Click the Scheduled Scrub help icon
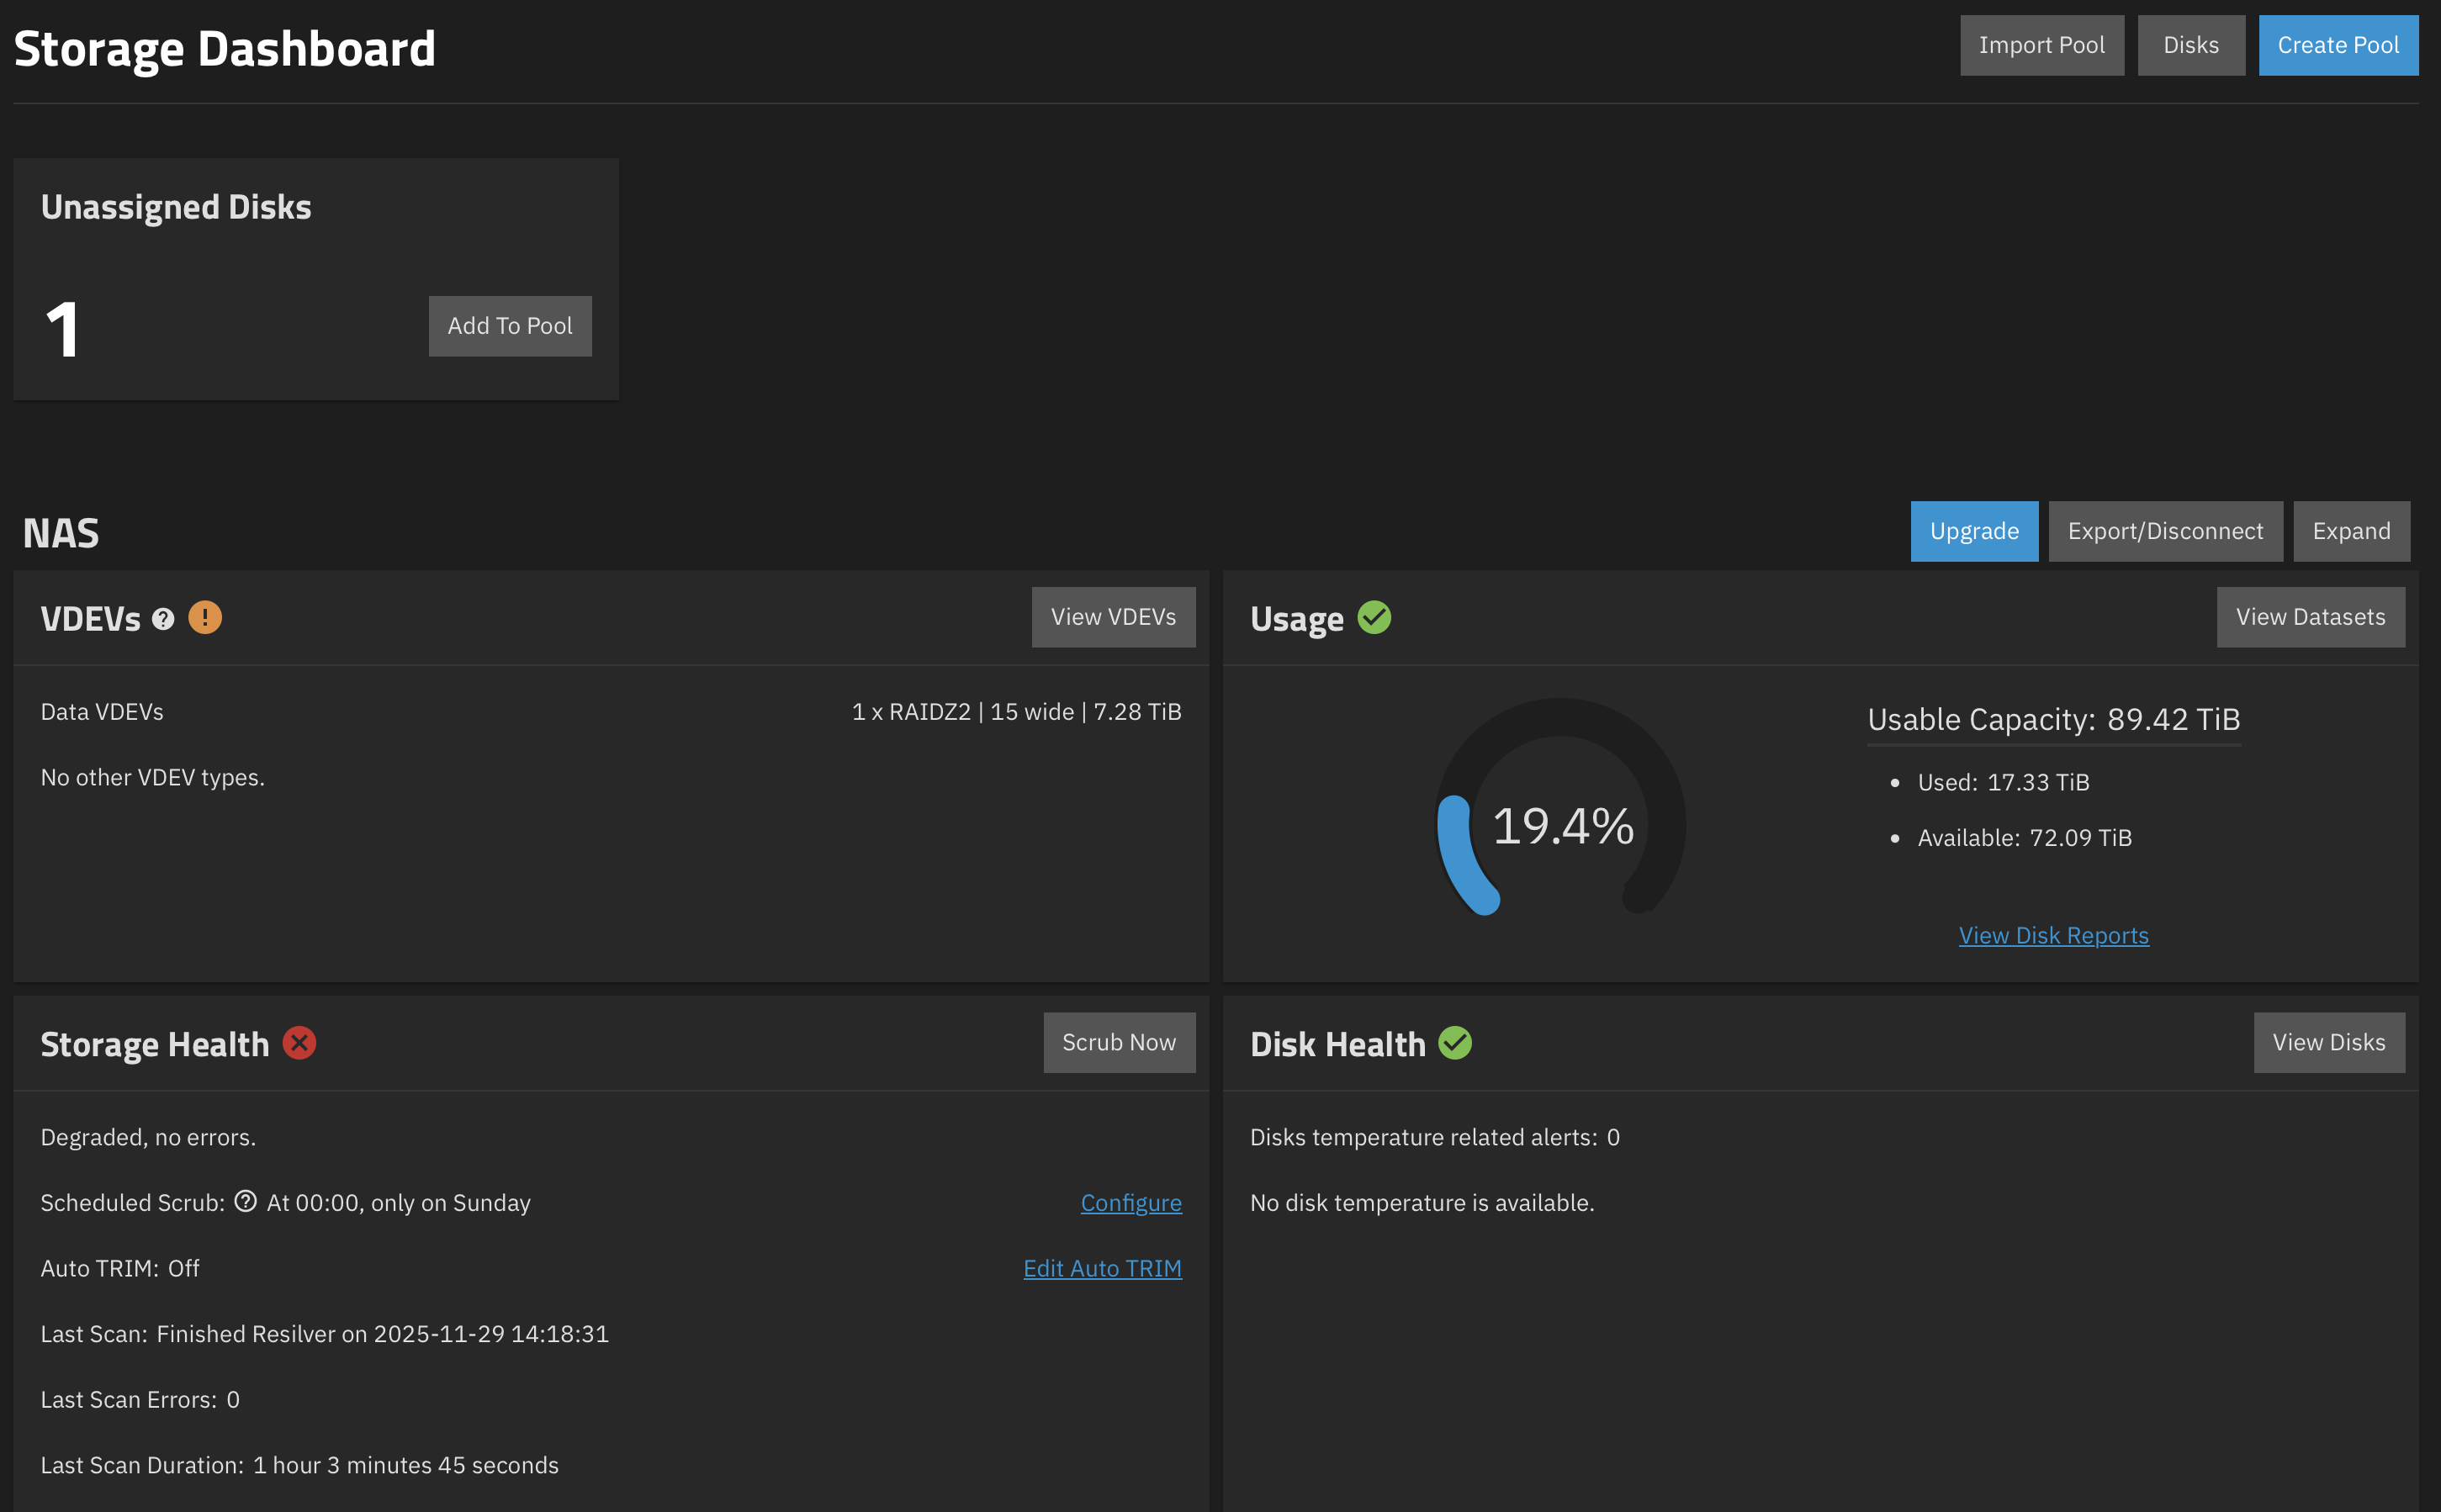Image resolution: width=2441 pixels, height=1512 pixels. 245,1201
